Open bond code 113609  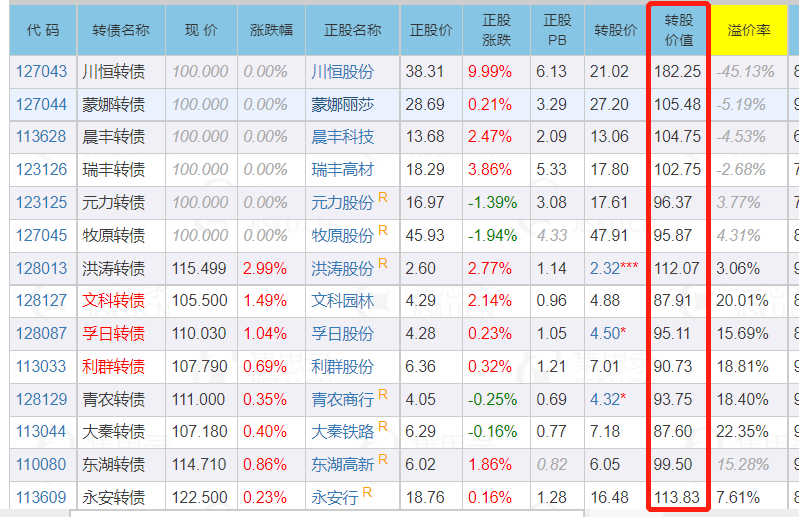click(x=41, y=497)
